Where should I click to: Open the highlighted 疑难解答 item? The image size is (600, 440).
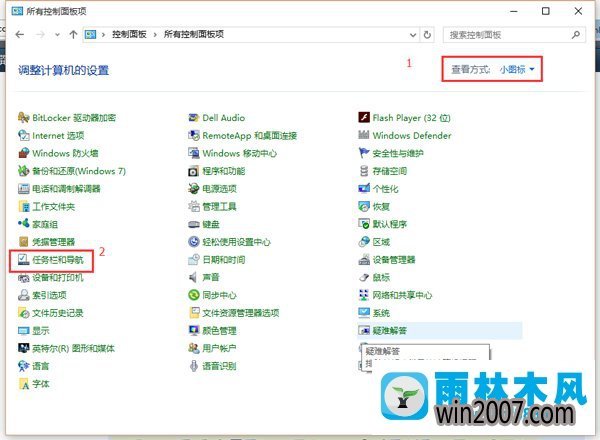[440, 331]
